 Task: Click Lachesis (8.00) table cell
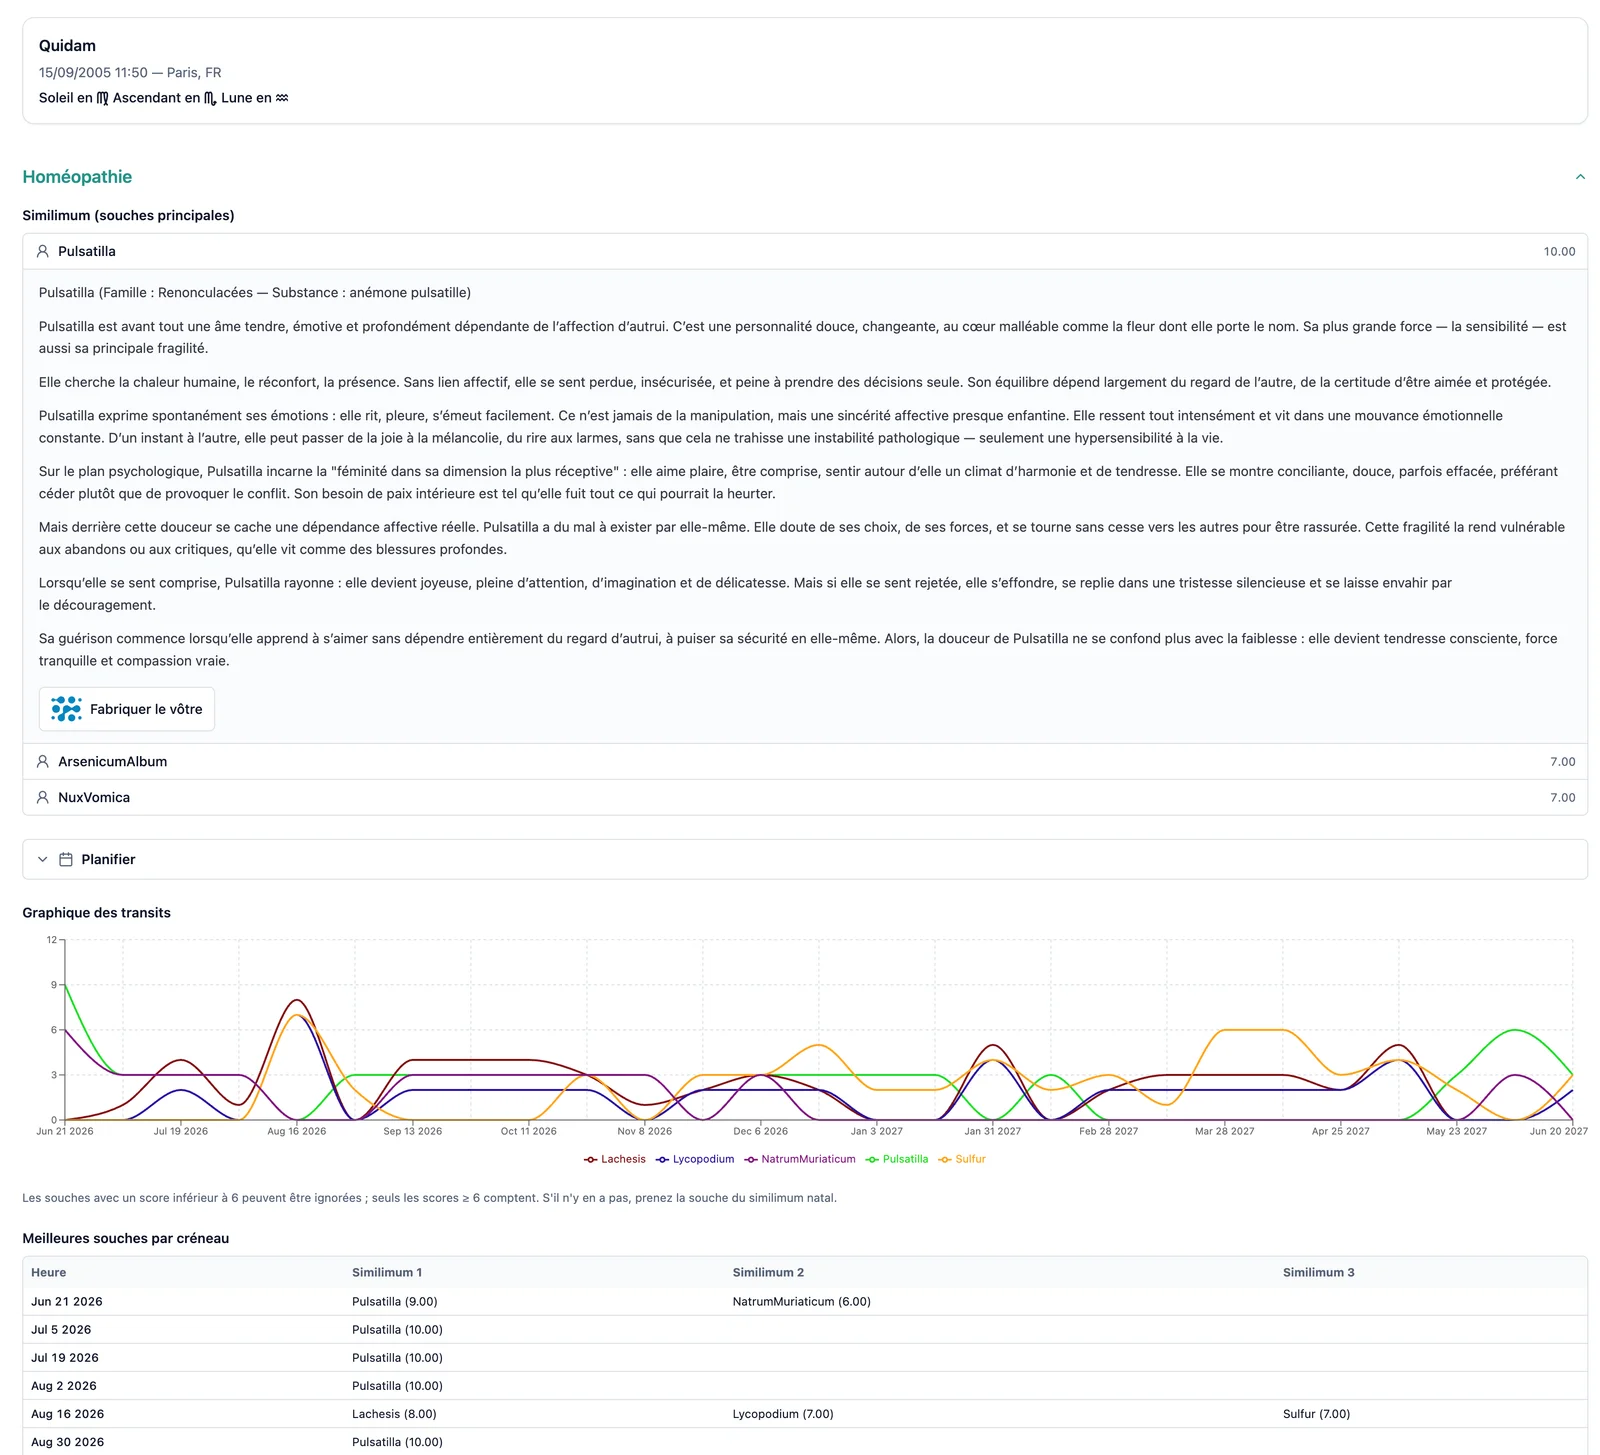coord(394,1414)
